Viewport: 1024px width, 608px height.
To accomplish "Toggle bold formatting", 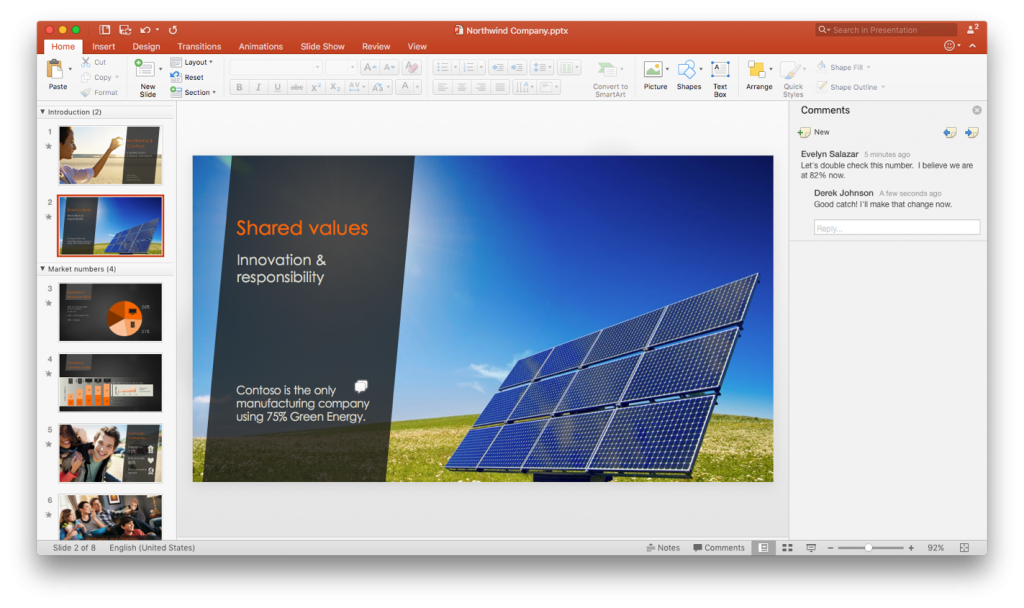I will point(238,87).
